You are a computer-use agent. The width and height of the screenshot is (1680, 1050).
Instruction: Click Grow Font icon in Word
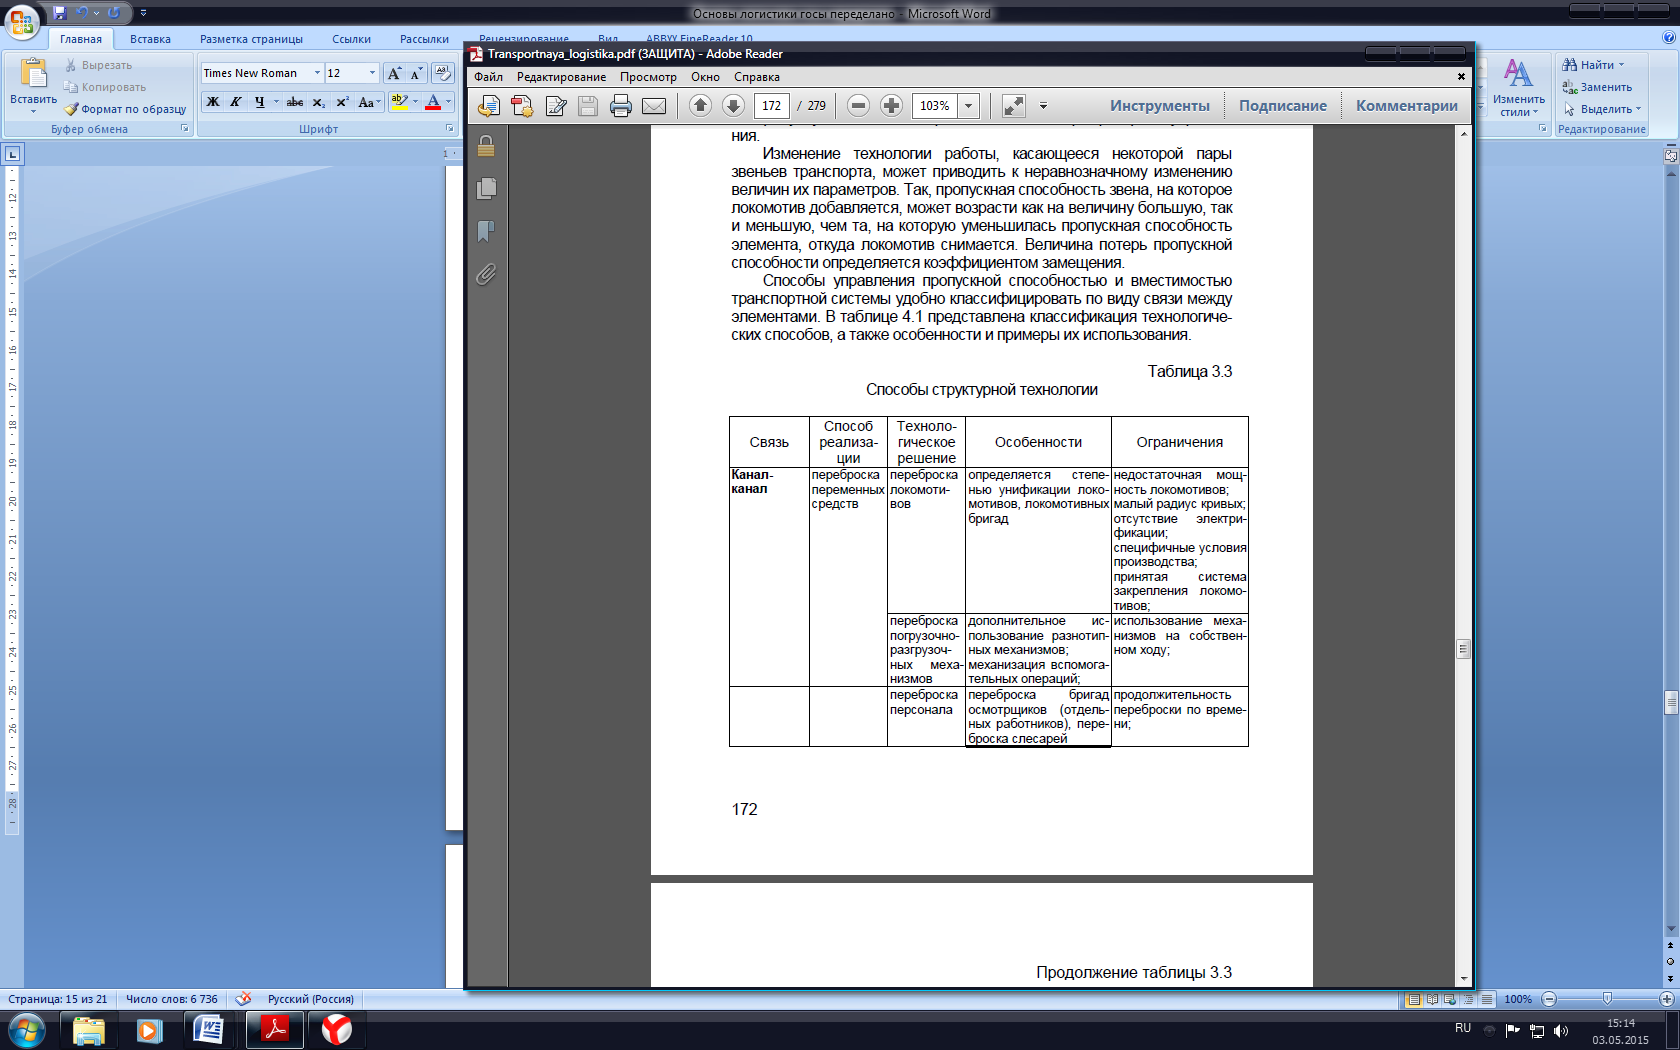pyautogui.click(x=394, y=73)
